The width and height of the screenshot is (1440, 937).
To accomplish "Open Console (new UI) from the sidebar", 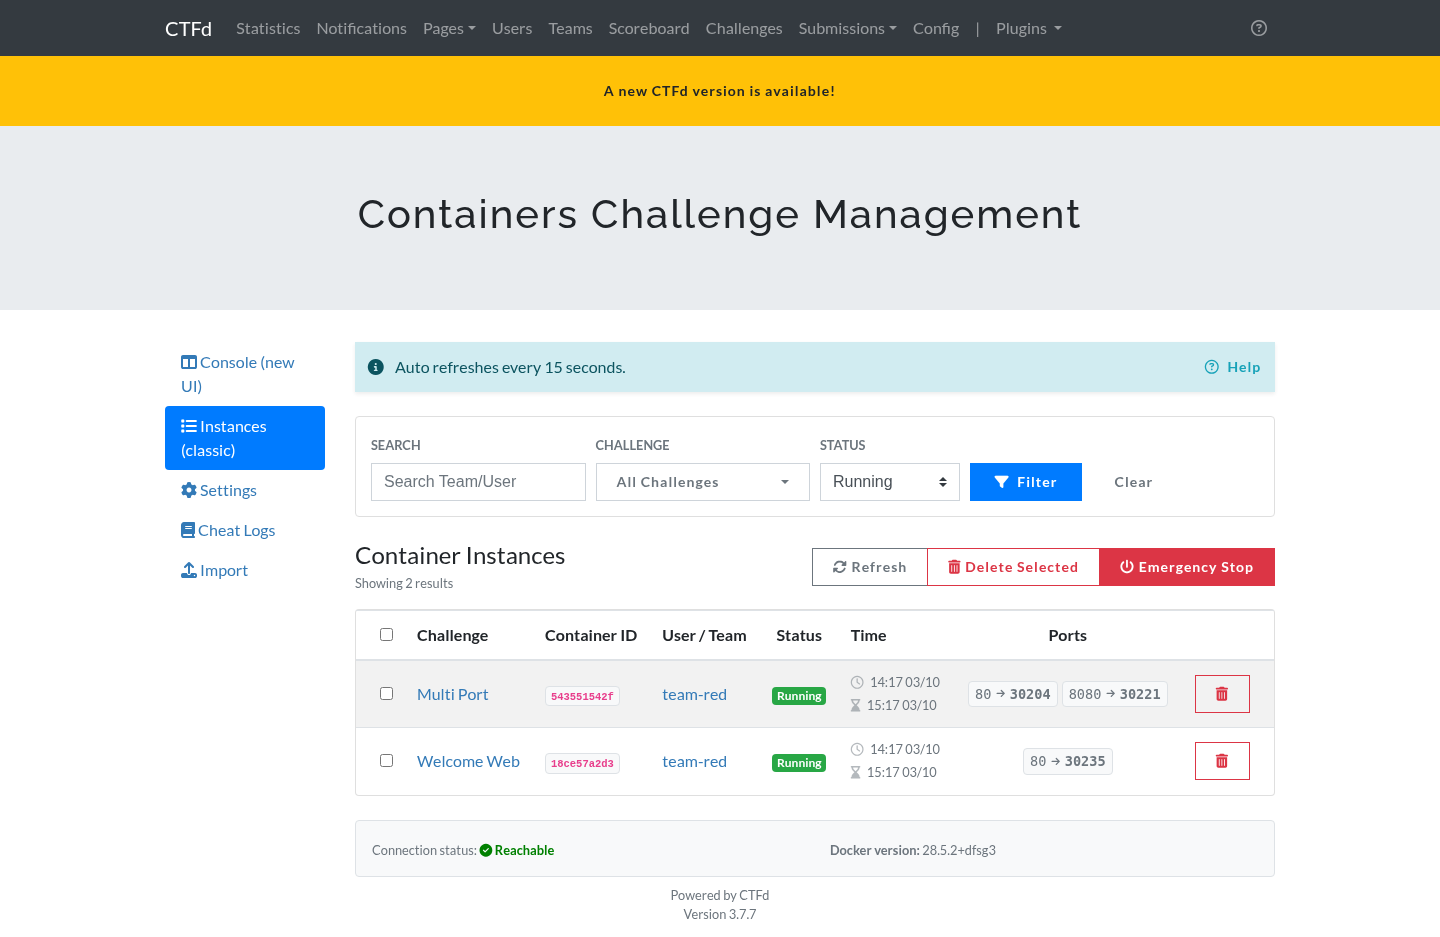I will [245, 374].
